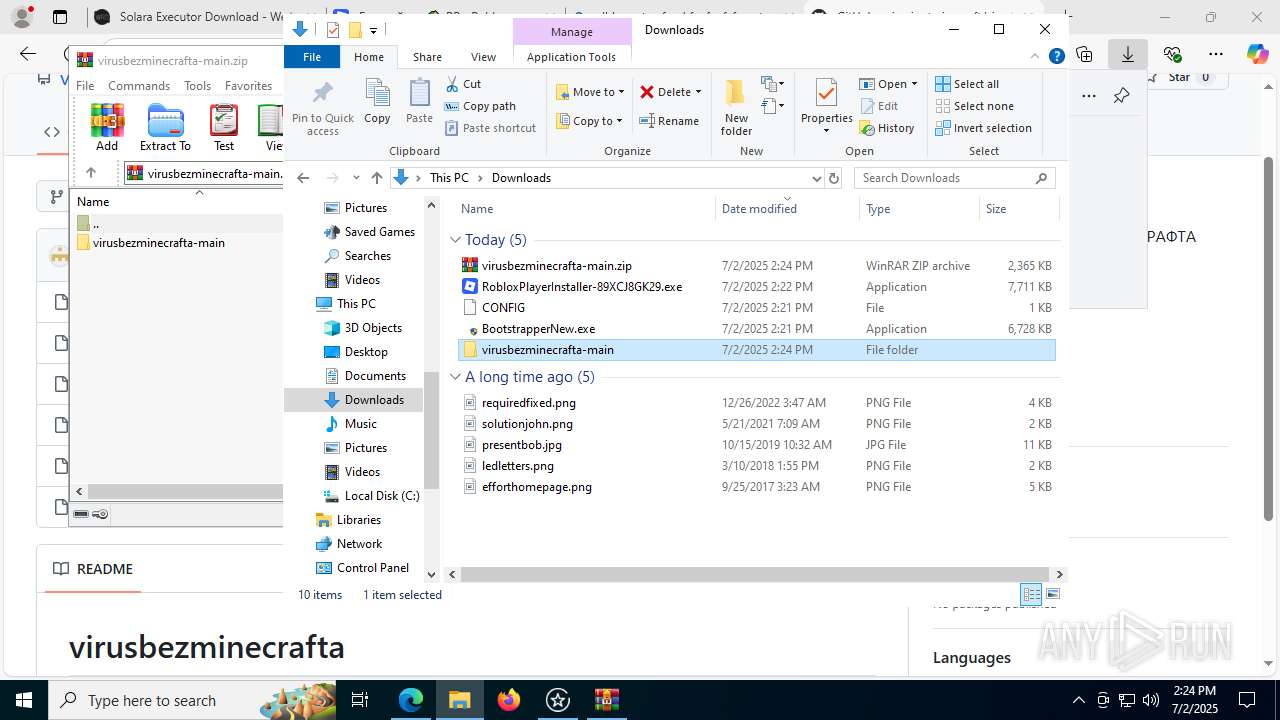This screenshot has width=1280, height=720.
Task: Click the Cut scissors command
Action: [463, 84]
